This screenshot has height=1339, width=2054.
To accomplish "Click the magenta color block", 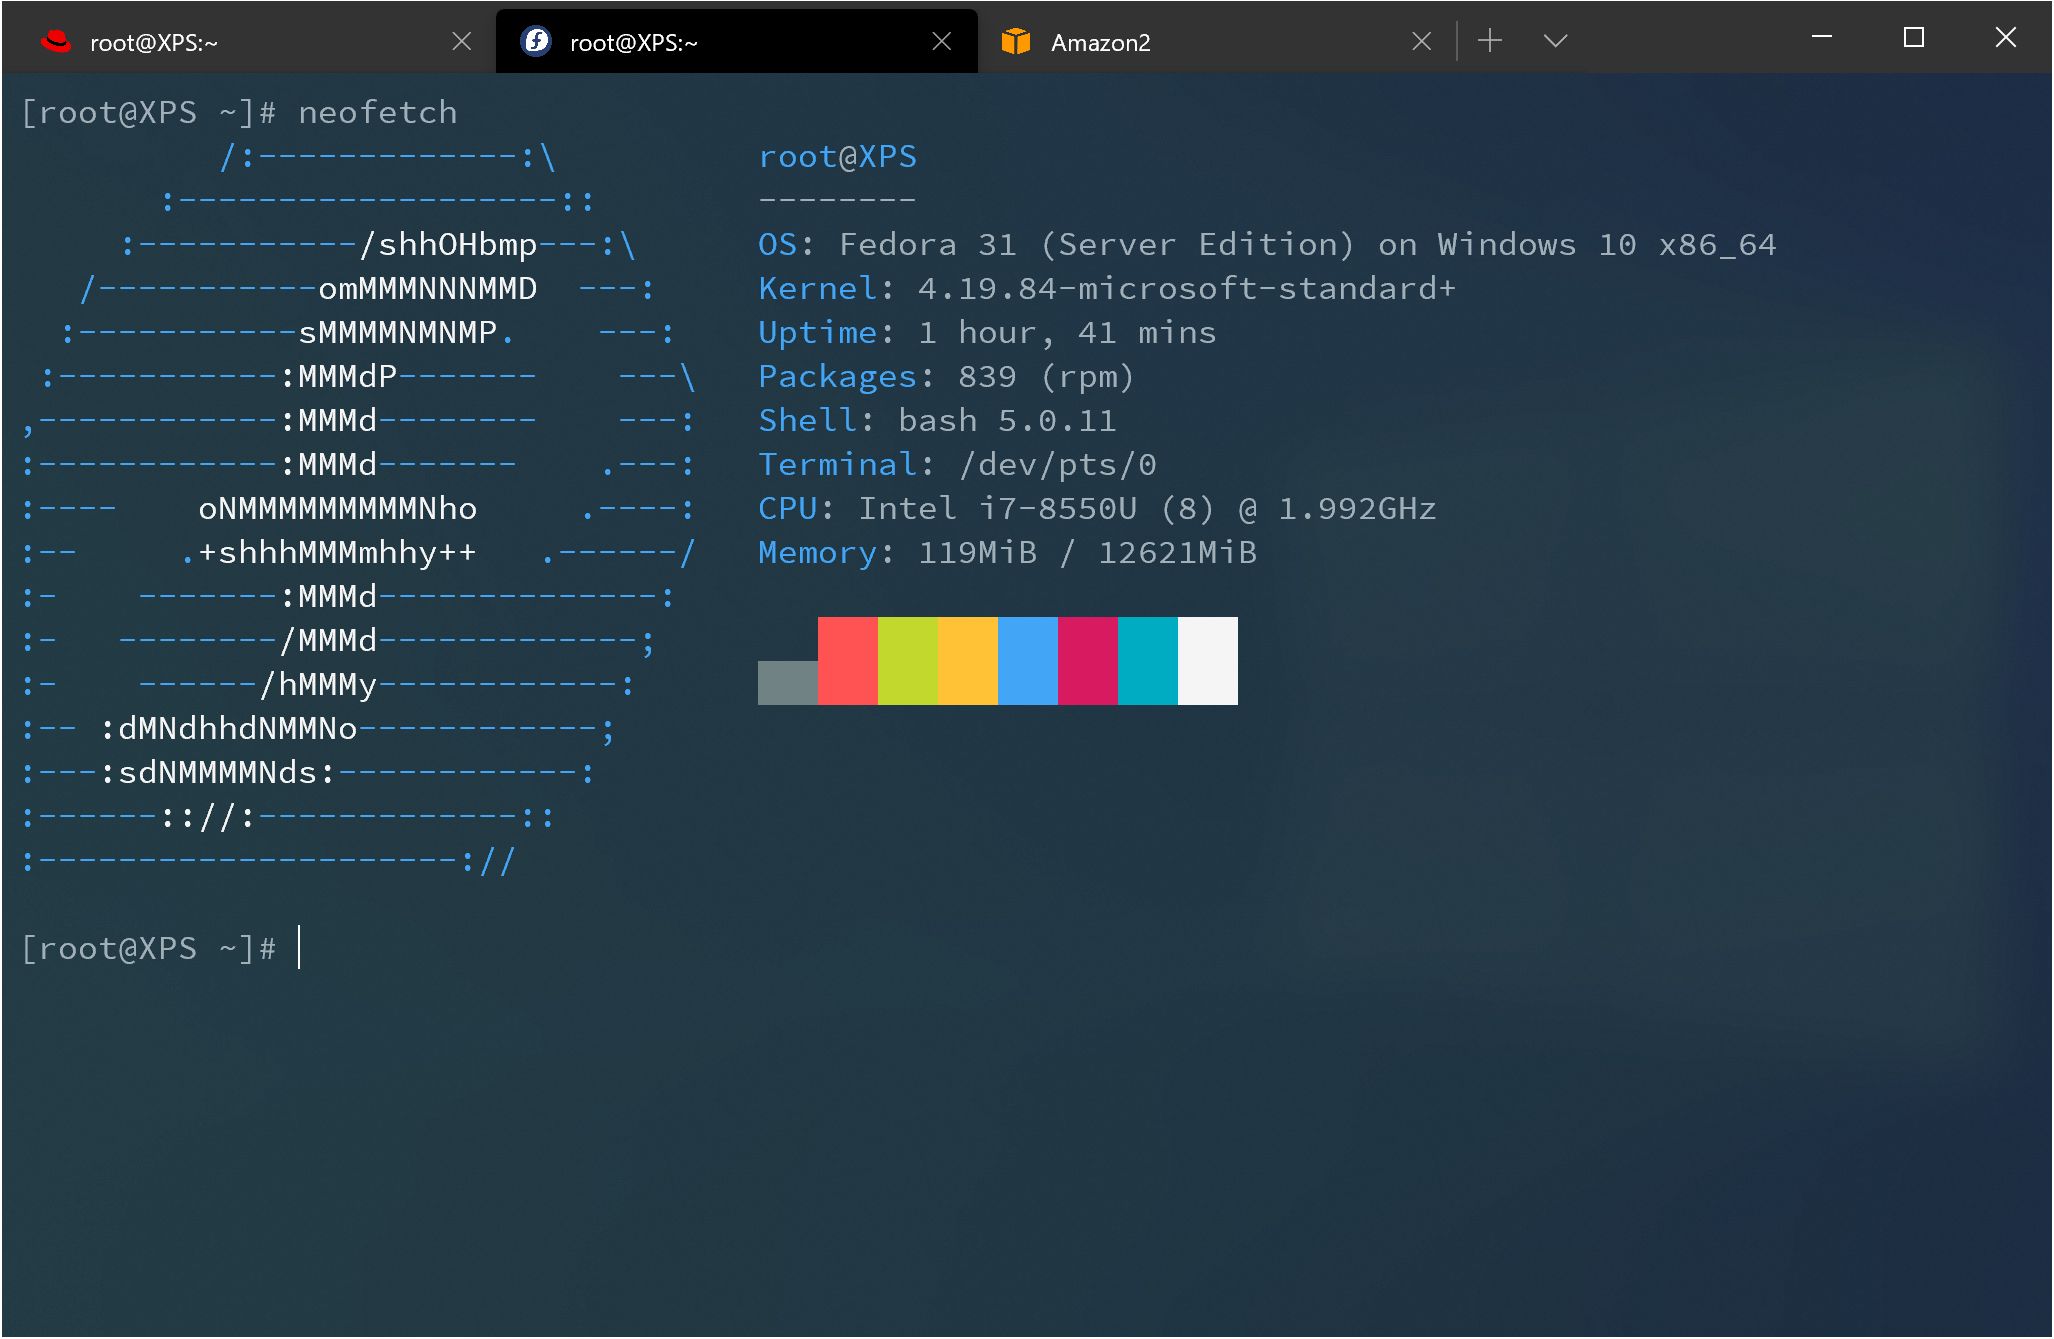I will (x=1088, y=661).
